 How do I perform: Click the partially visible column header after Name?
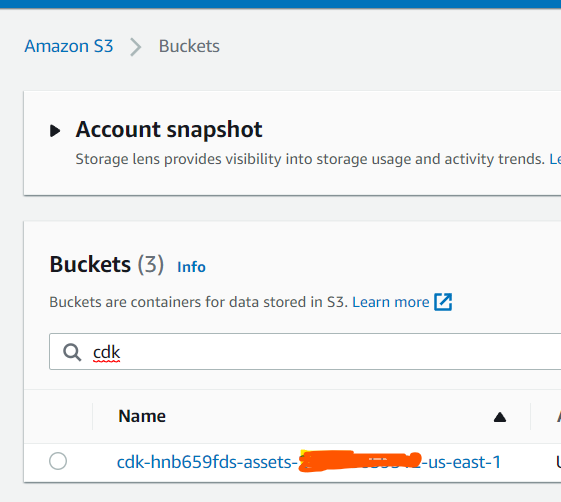point(558,416)
